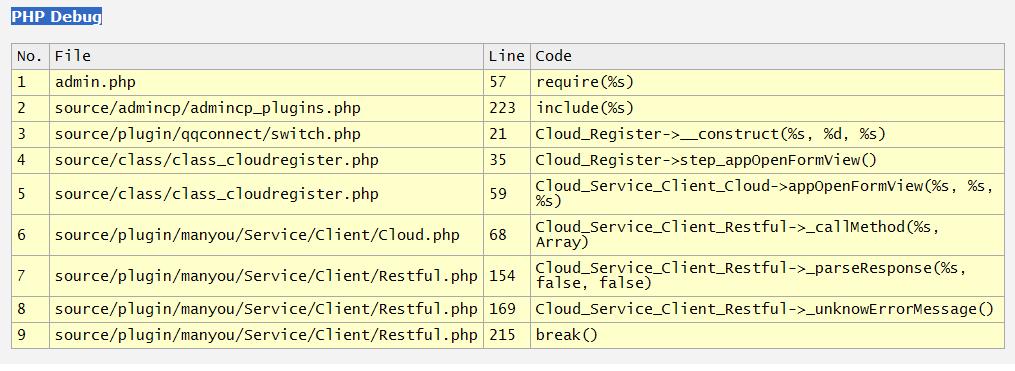The height and width of the screenshot is (371, 1015).
Task: Click row number 2 cell
Action: [x=30, y=109]
